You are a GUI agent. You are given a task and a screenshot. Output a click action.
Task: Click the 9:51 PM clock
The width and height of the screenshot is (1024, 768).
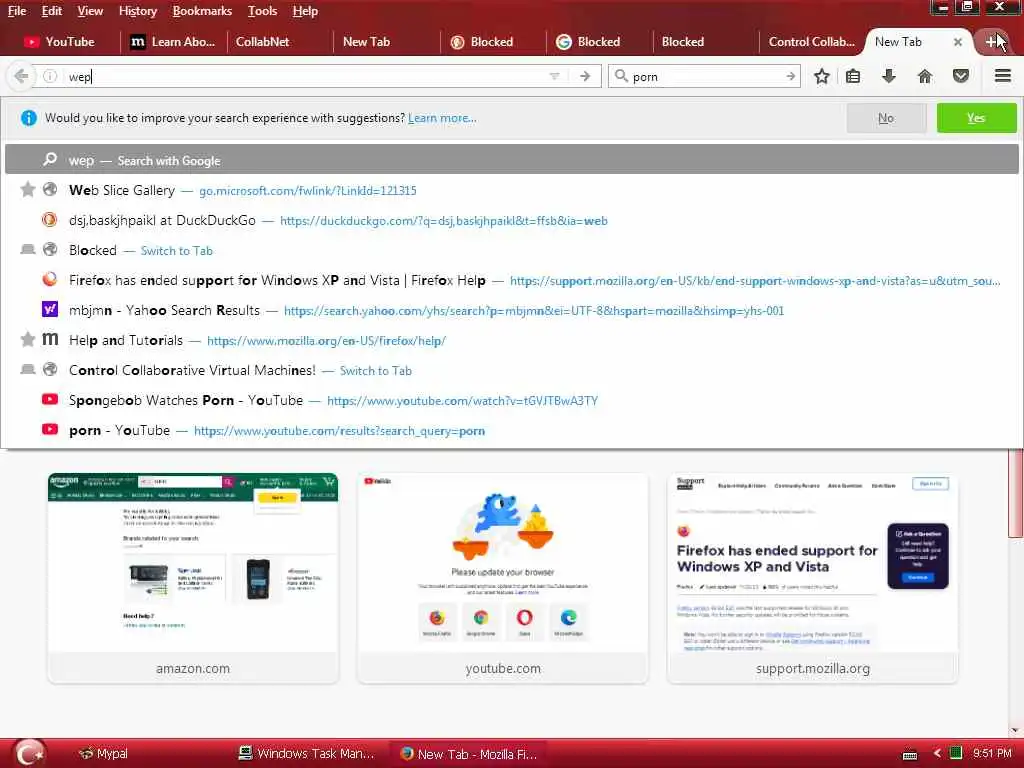[992, 754]
